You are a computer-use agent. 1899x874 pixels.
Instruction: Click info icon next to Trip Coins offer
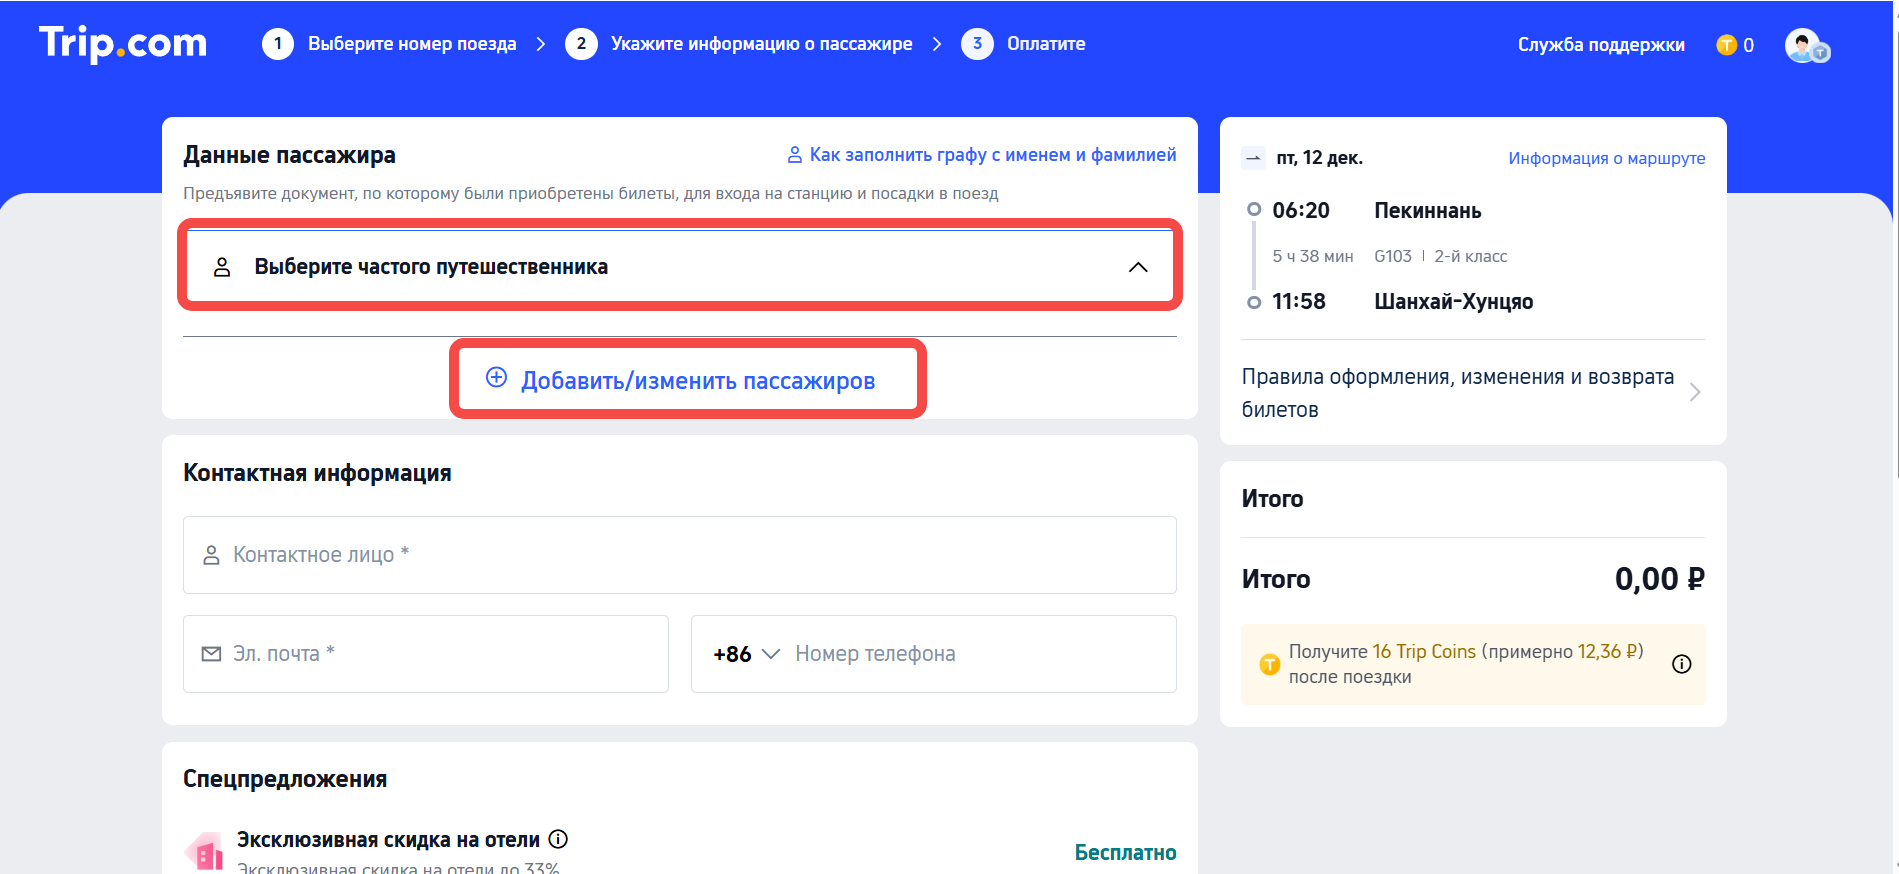[1681, 664]
